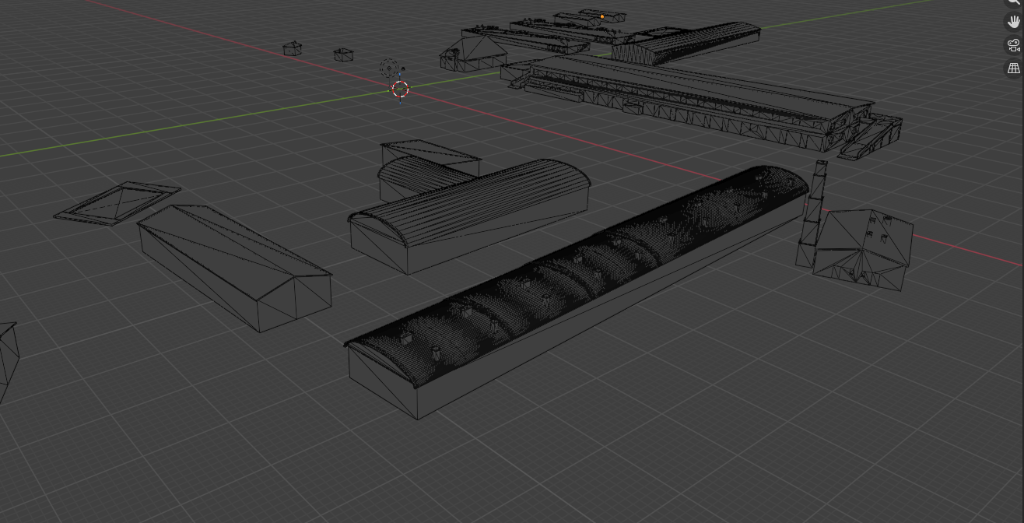Select the second small hut near red axis
Image resolution: width=1024 pixels, height=523 pixels.
coord(343,54)
